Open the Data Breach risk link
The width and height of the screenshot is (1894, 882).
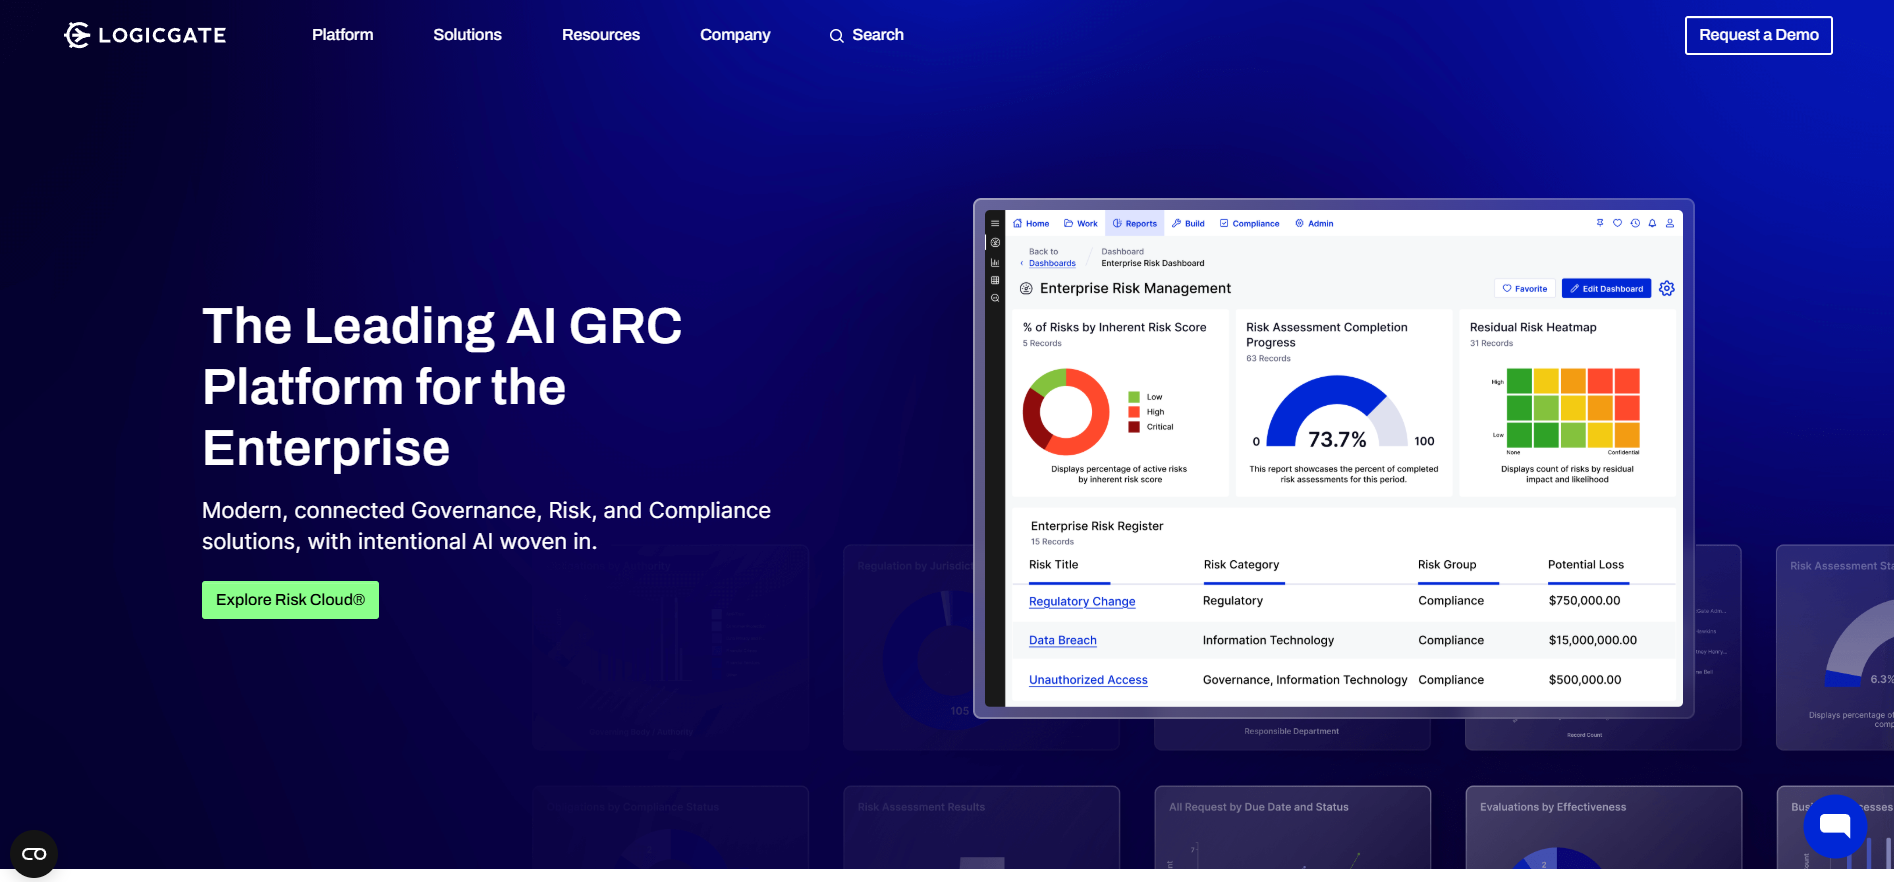1063,640
